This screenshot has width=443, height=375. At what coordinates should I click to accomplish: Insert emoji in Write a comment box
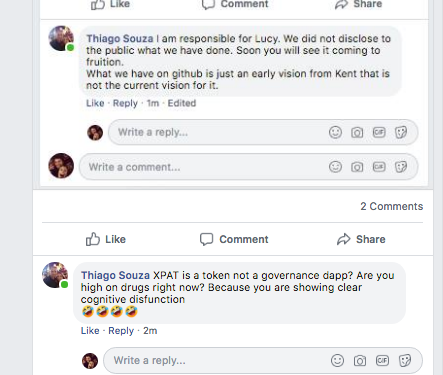[x=335, y=167]
